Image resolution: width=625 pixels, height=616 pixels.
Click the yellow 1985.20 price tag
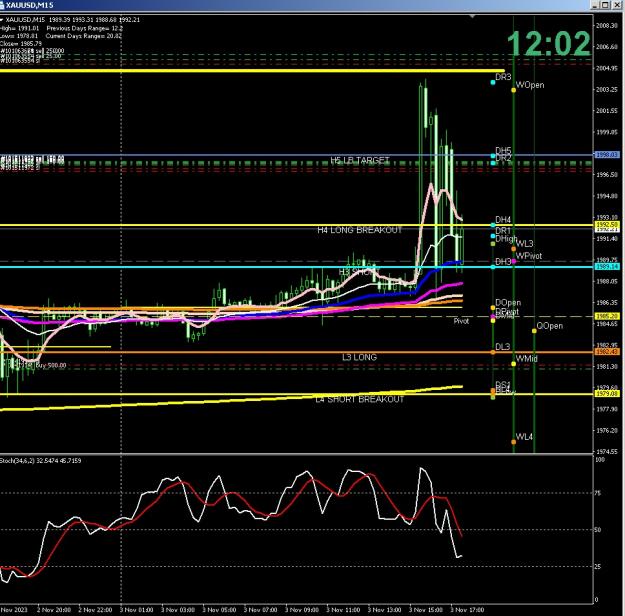[x=607, y=316]
